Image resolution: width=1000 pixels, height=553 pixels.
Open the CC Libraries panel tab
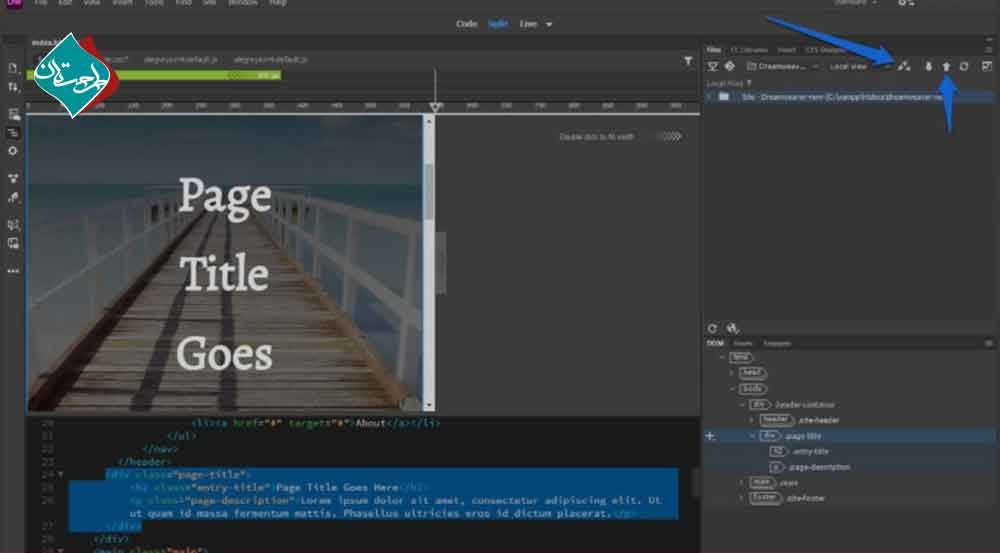pyautogui.click(x=749, y=50)
